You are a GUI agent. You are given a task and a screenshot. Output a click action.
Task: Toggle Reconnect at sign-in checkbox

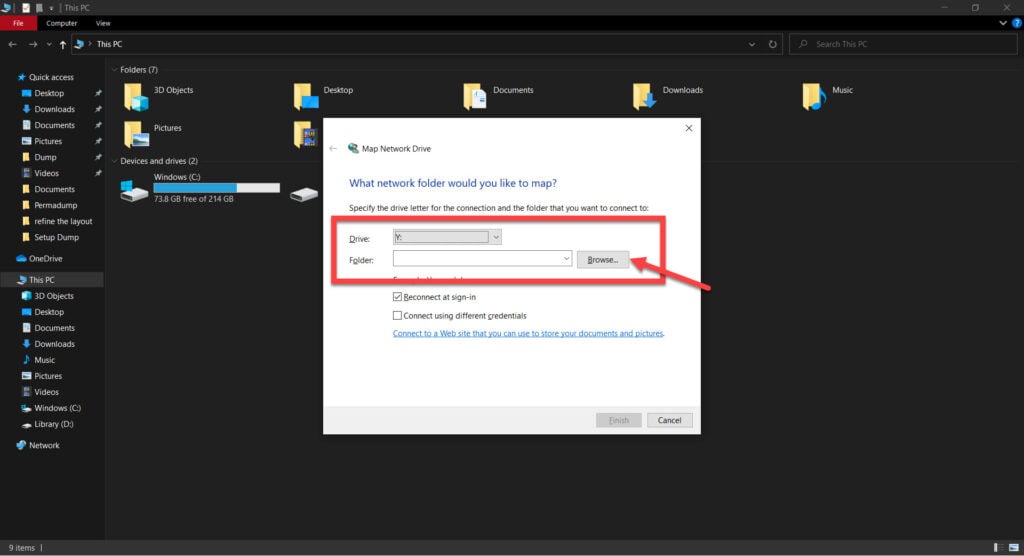click(x=397, y=297)
